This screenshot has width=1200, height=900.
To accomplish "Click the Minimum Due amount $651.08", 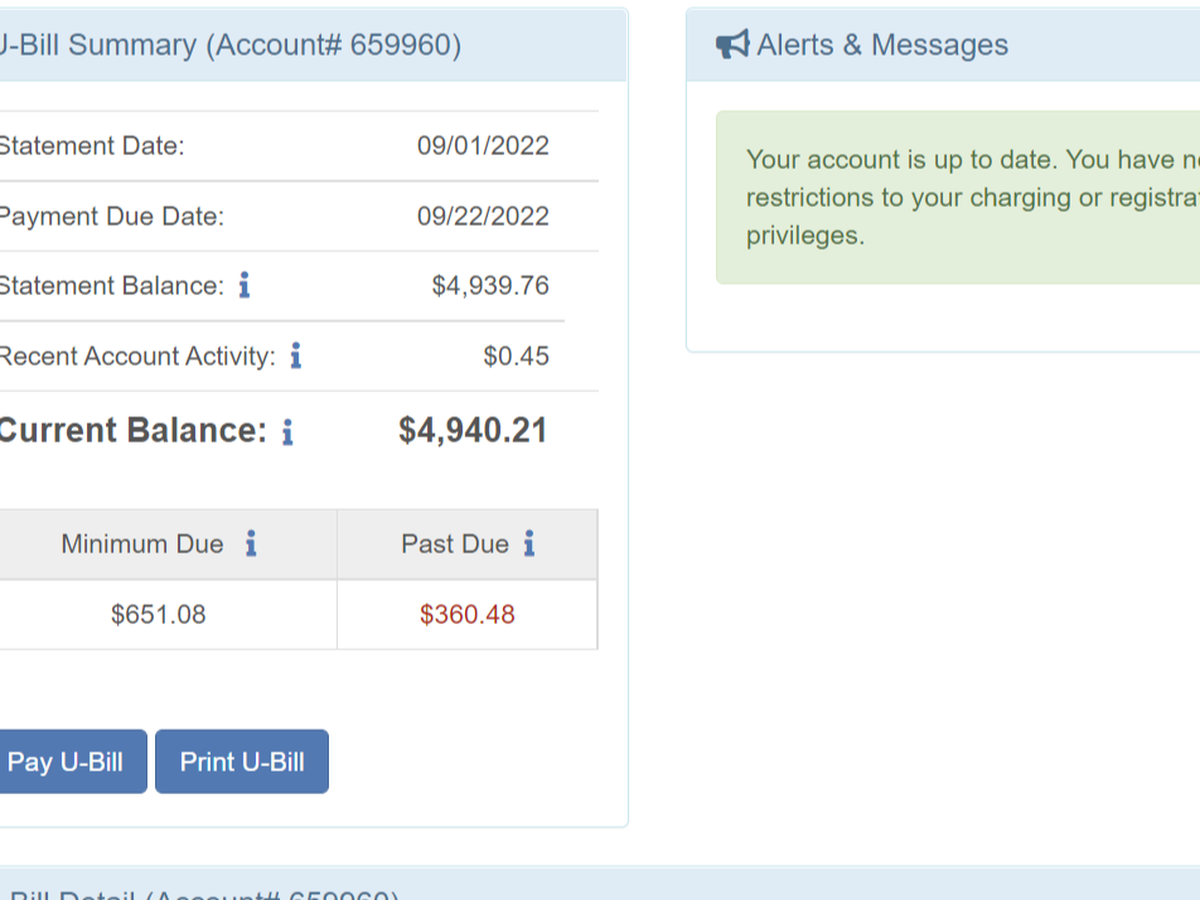I will click(158, 614).
